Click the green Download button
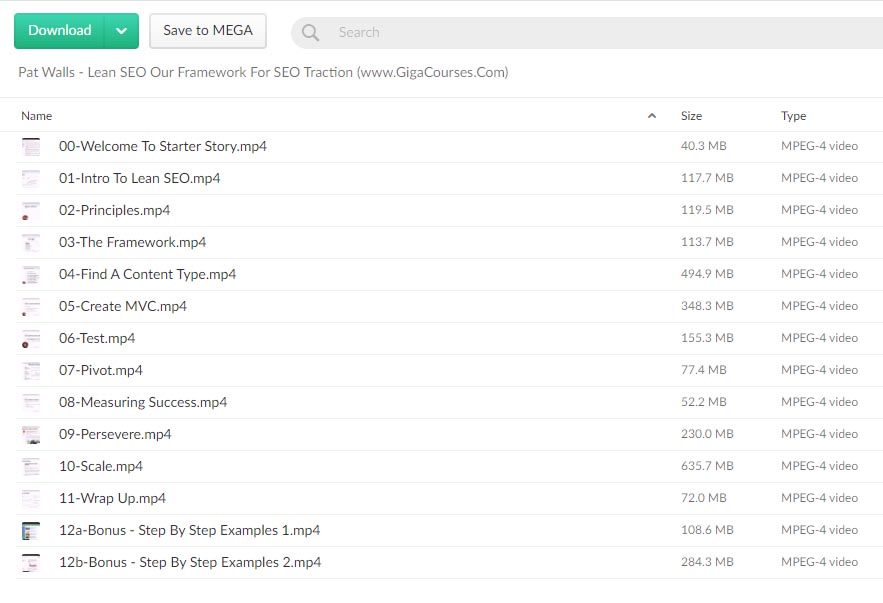Screen dimensions: 883x603 60,30
